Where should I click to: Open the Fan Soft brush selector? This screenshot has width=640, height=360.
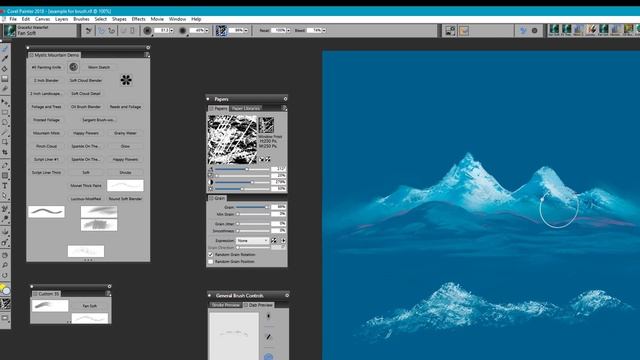39,31
